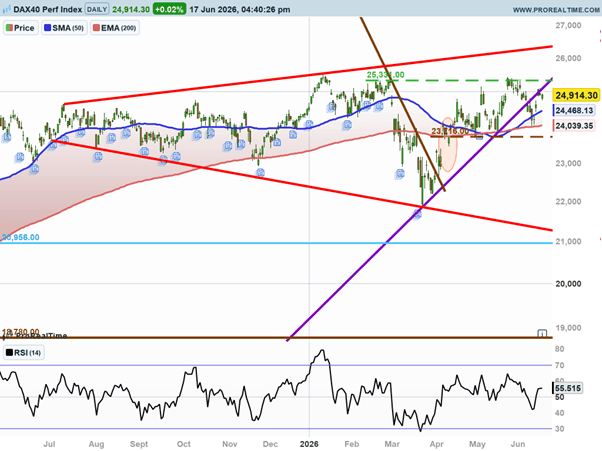Toggle the SMA (50) indicator legend
The height and width of the screenshot is (451, 602).
tap(64, 28)
